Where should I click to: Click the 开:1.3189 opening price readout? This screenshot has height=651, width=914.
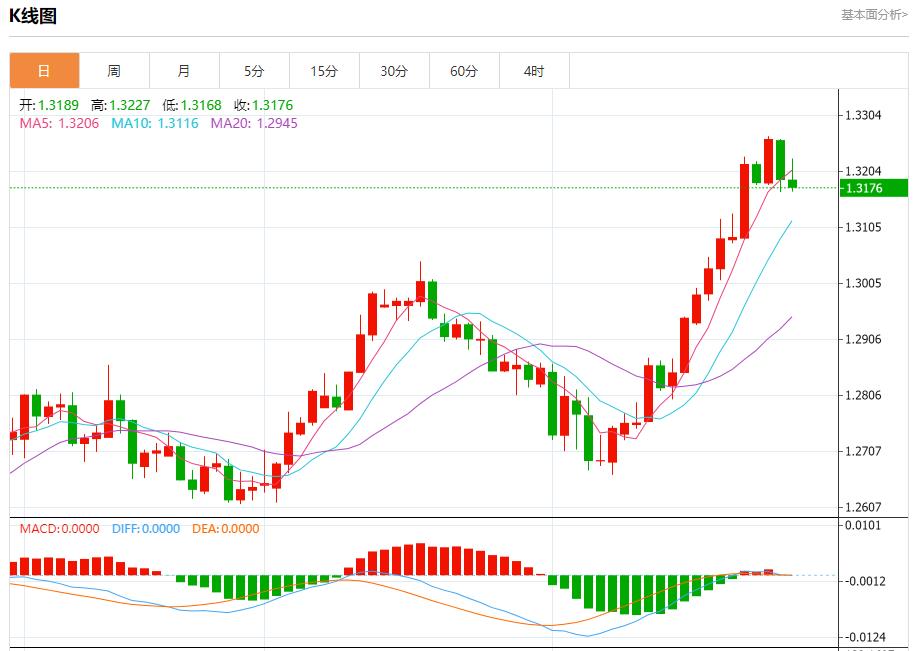[50, 105]
